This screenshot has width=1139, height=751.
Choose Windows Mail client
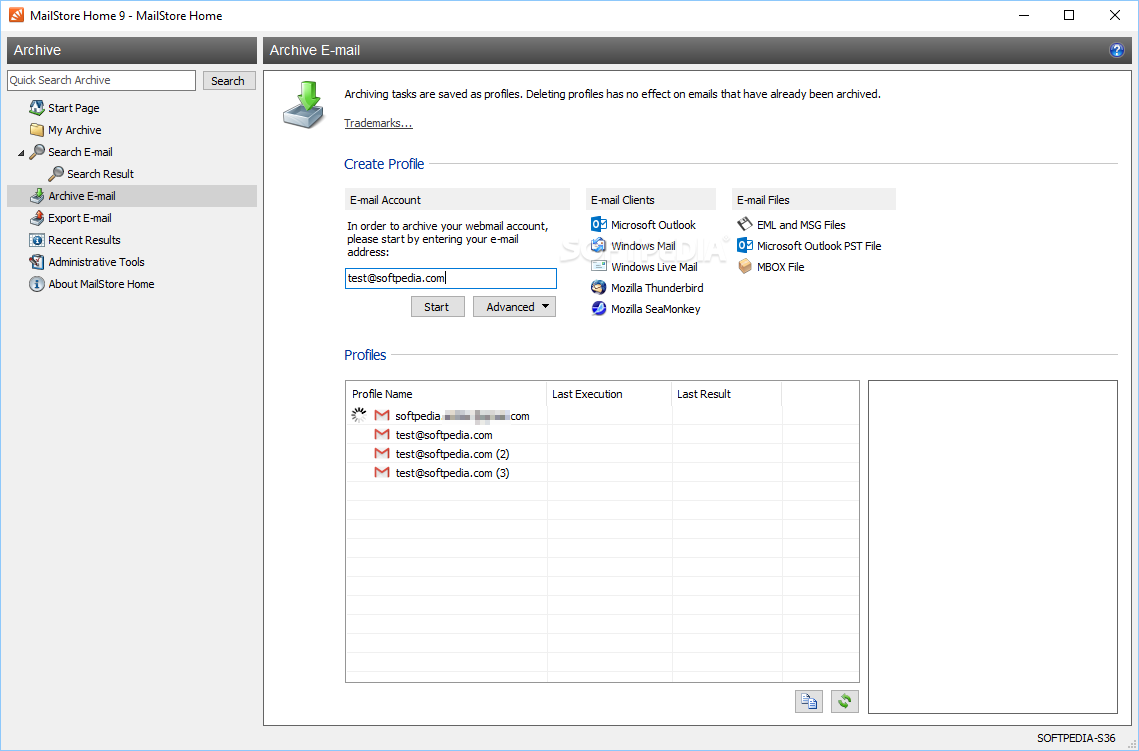[643, 245]
